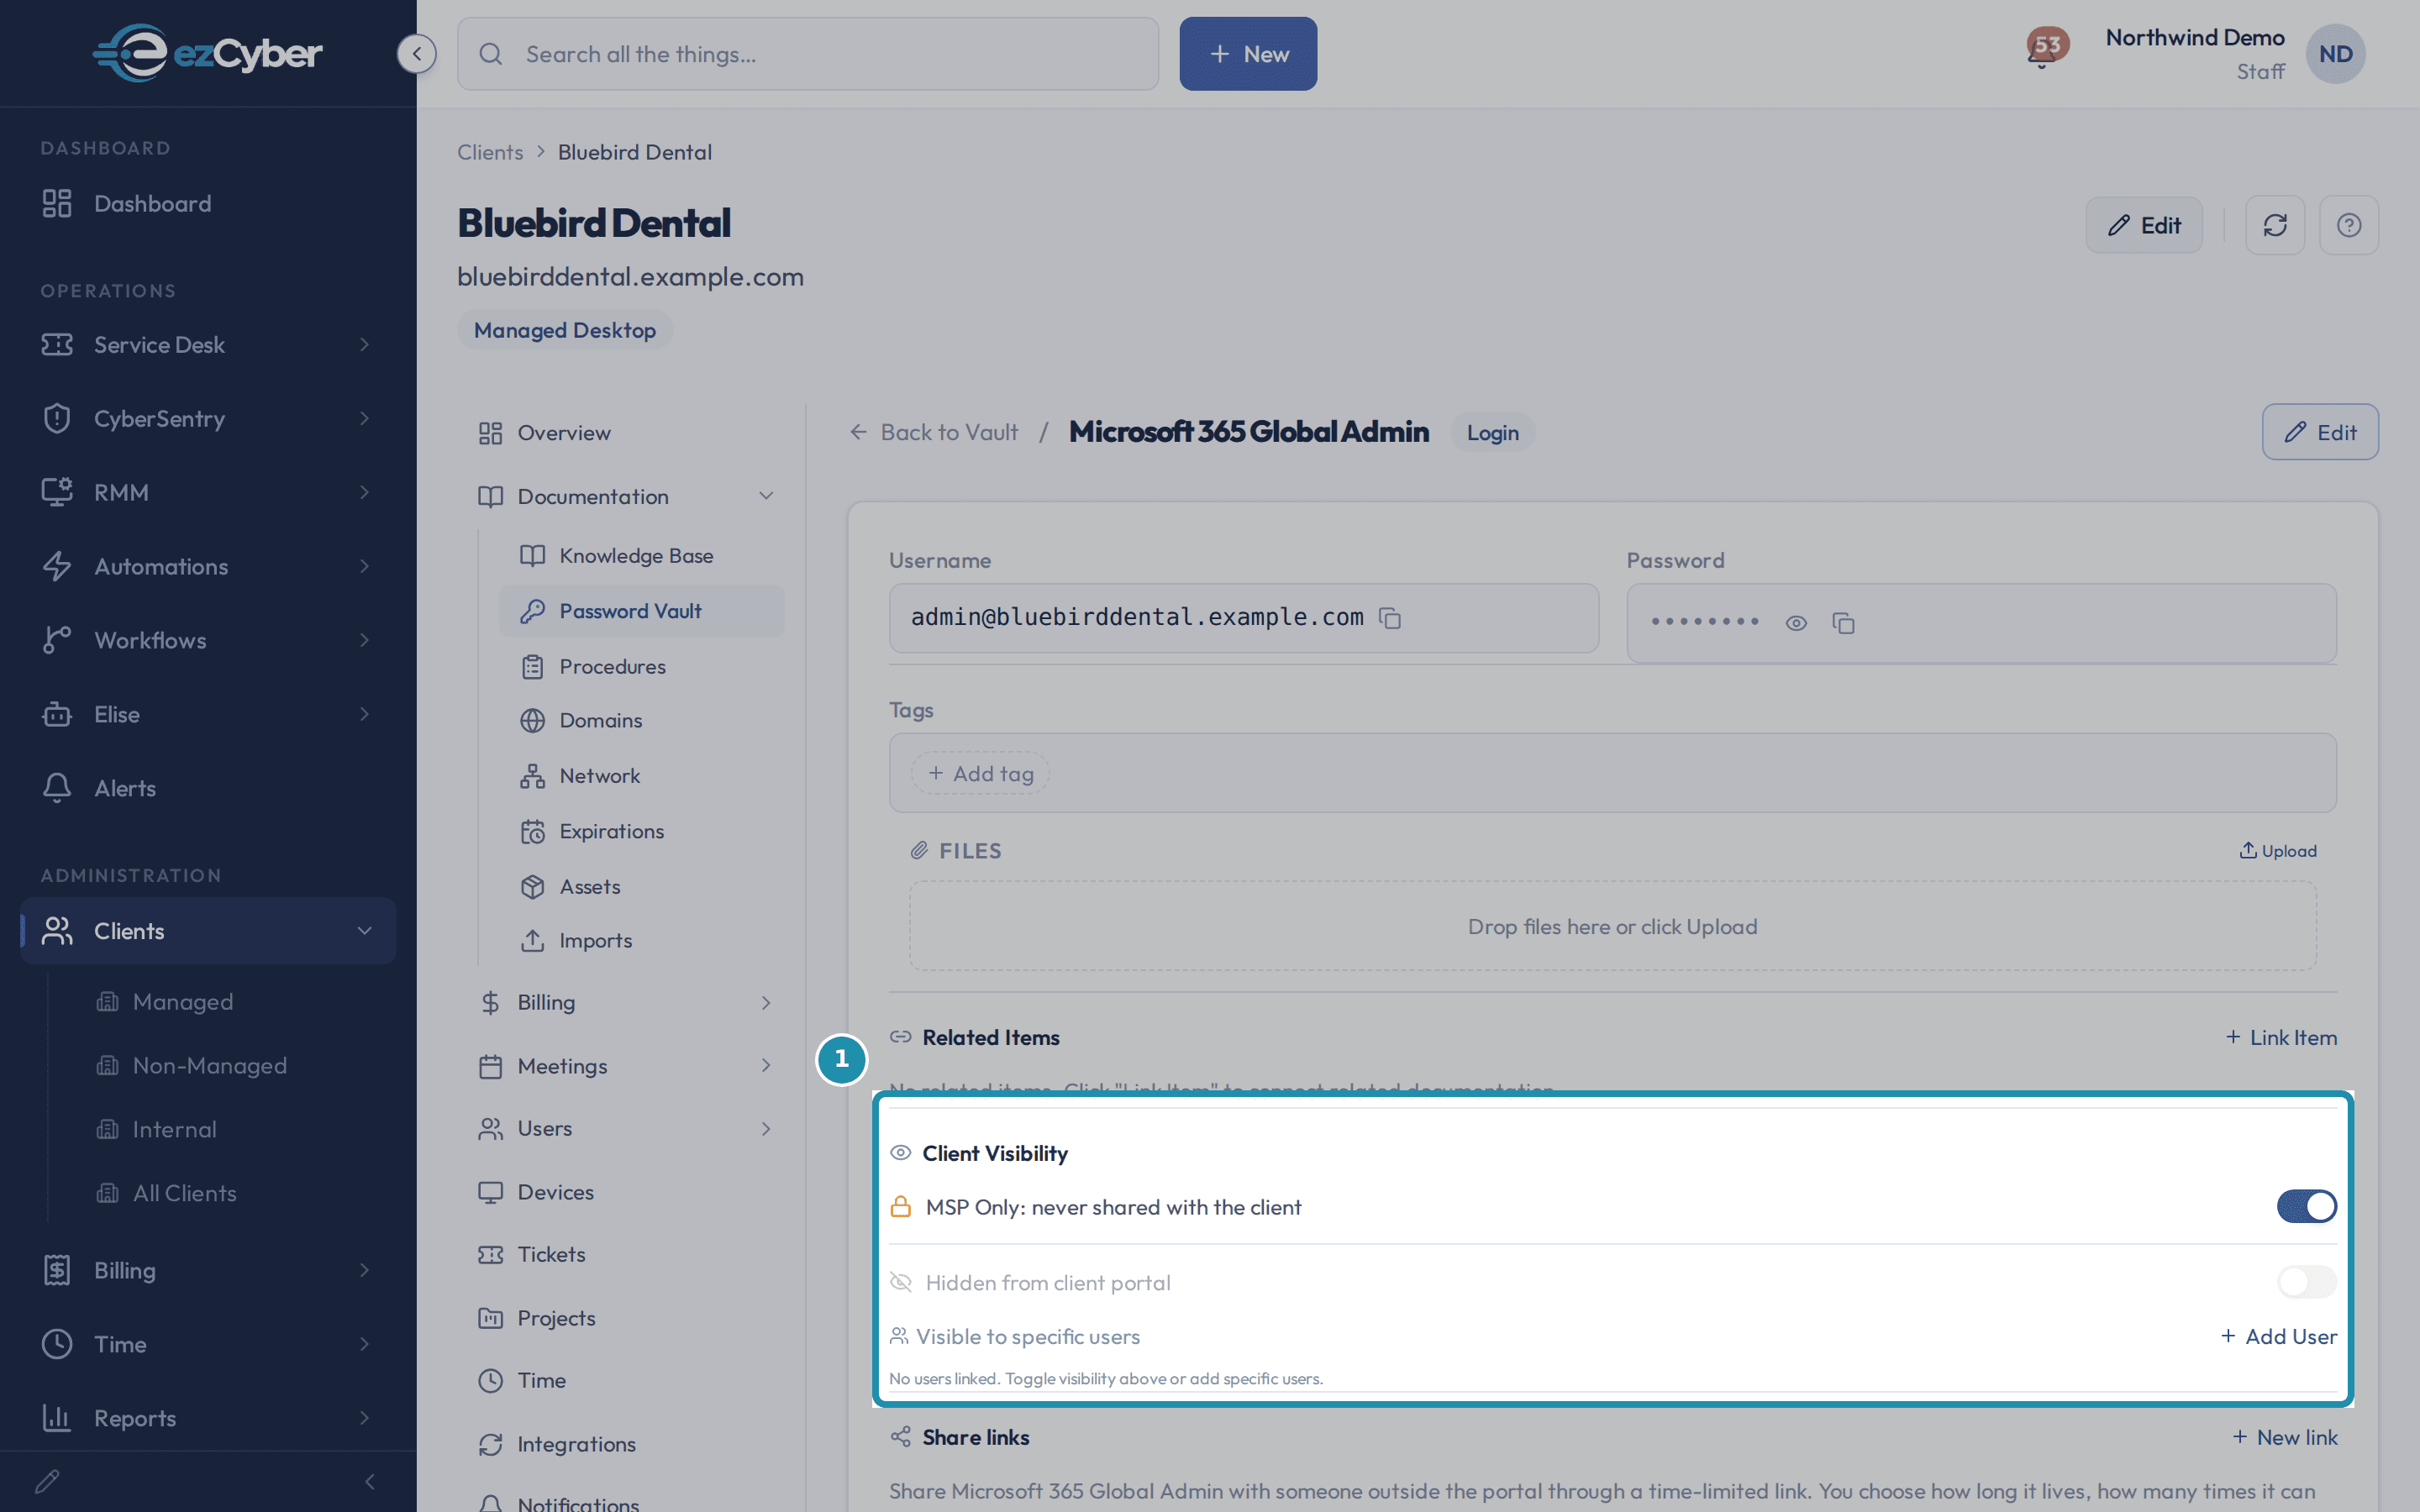
Task: Click the refresh icon beside Edit
Action: click(x=2275, y=225)
